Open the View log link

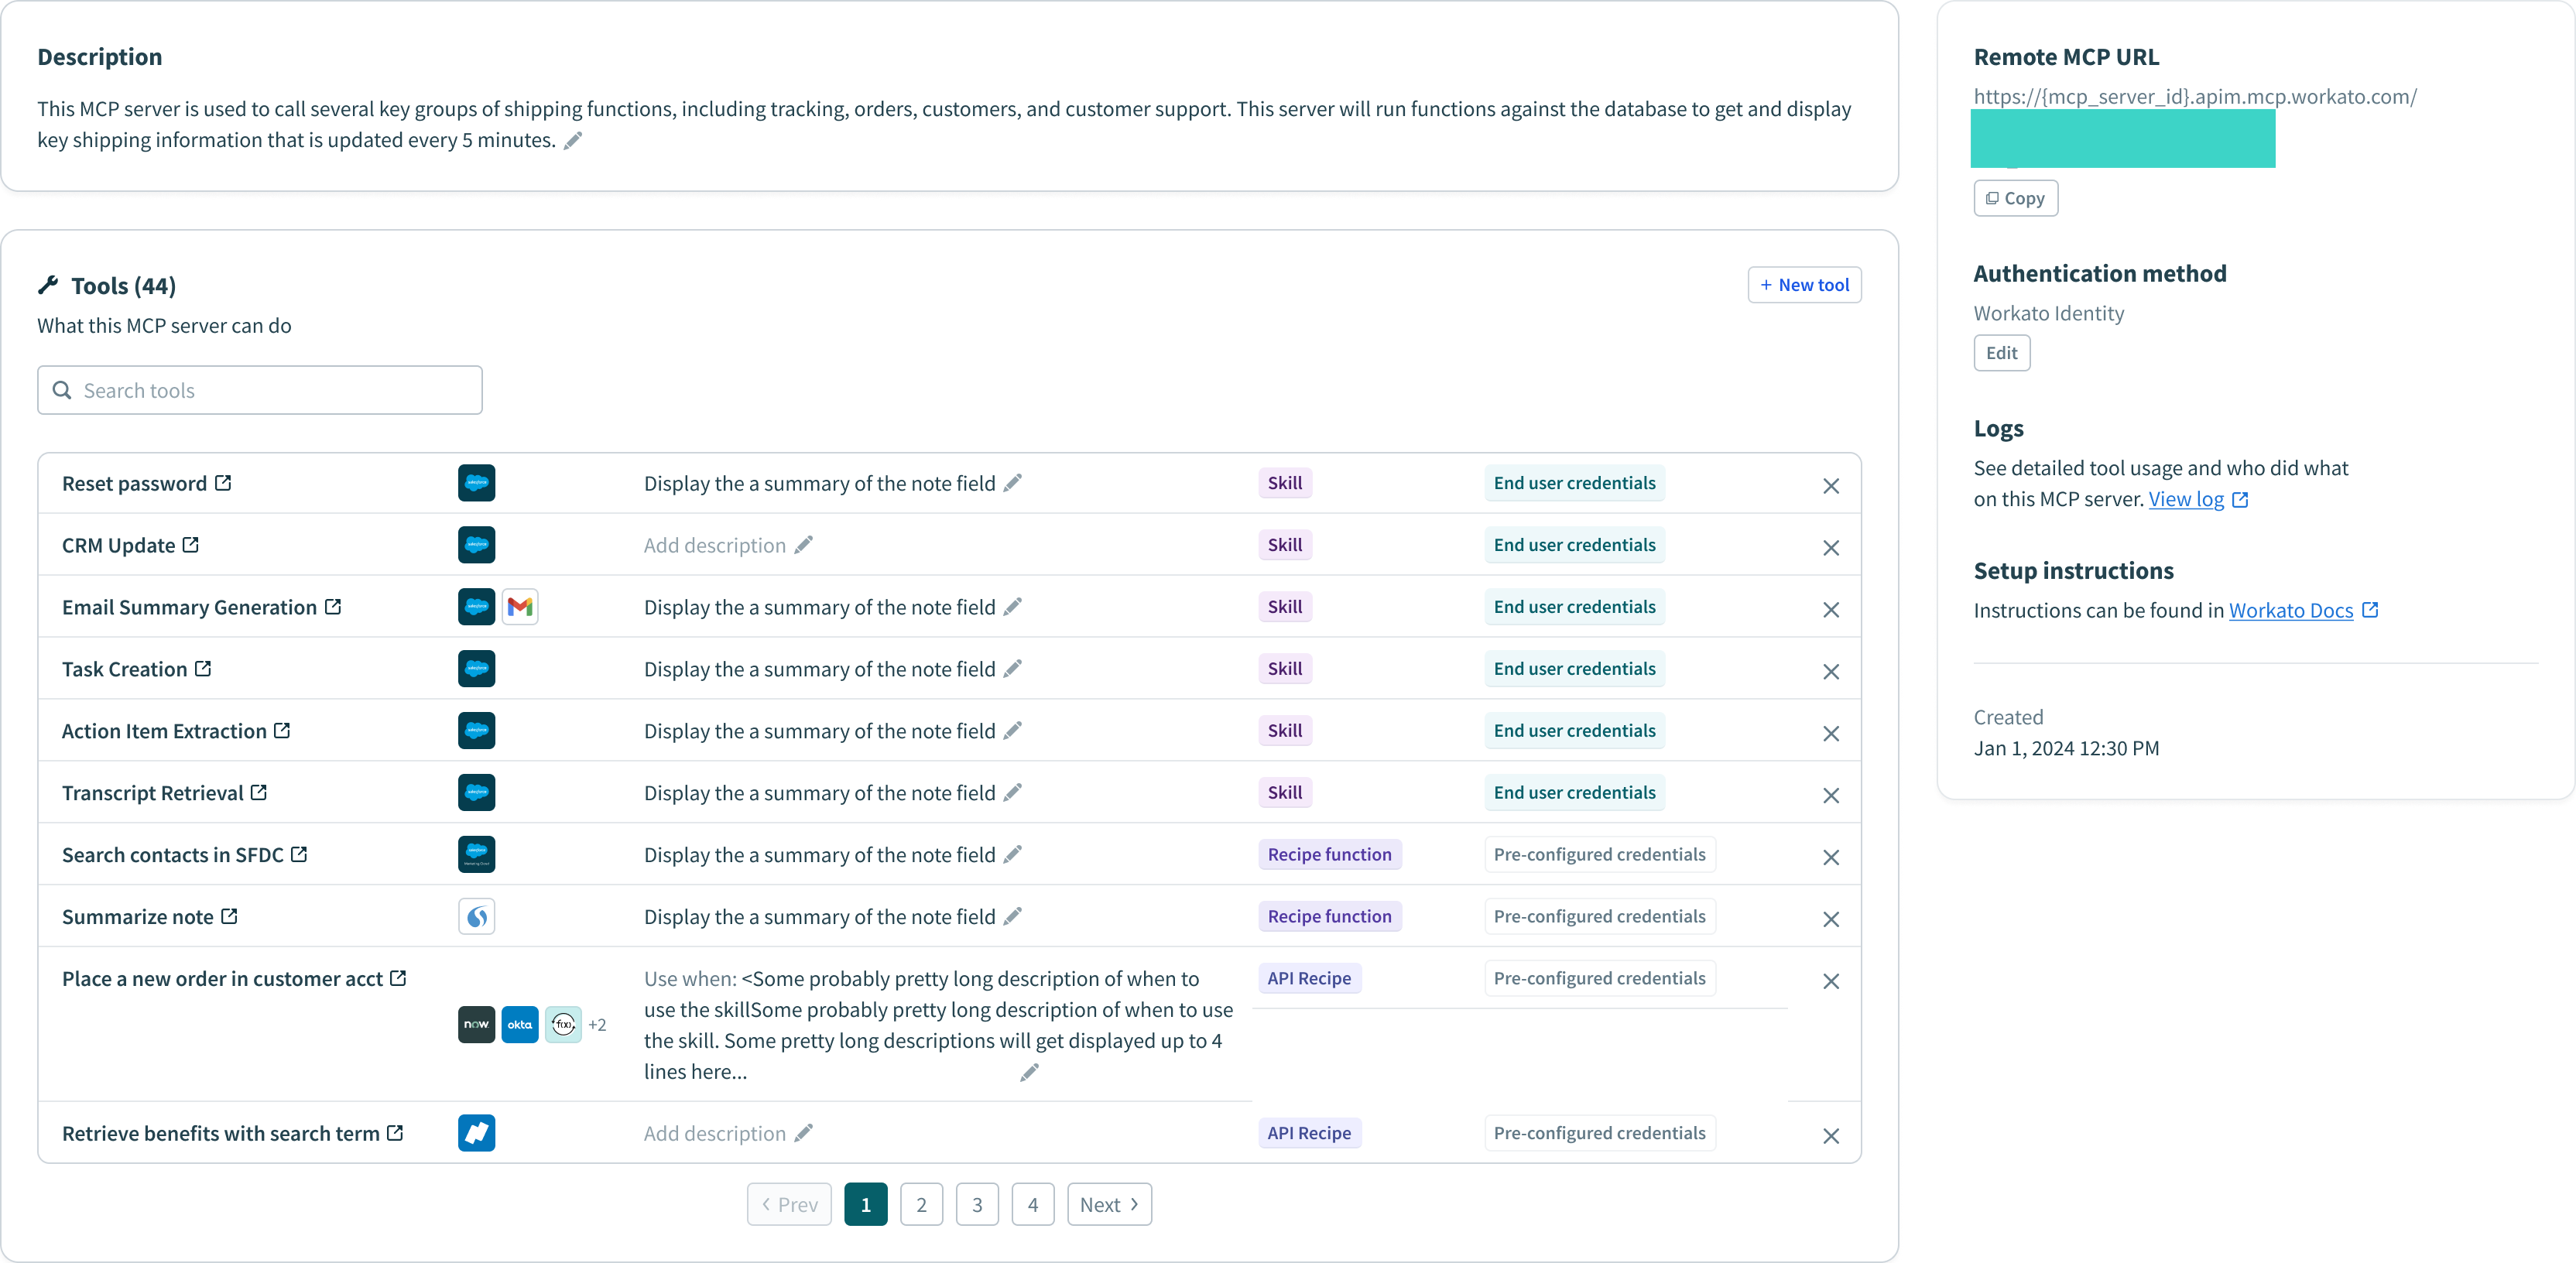click(2186, 499)
